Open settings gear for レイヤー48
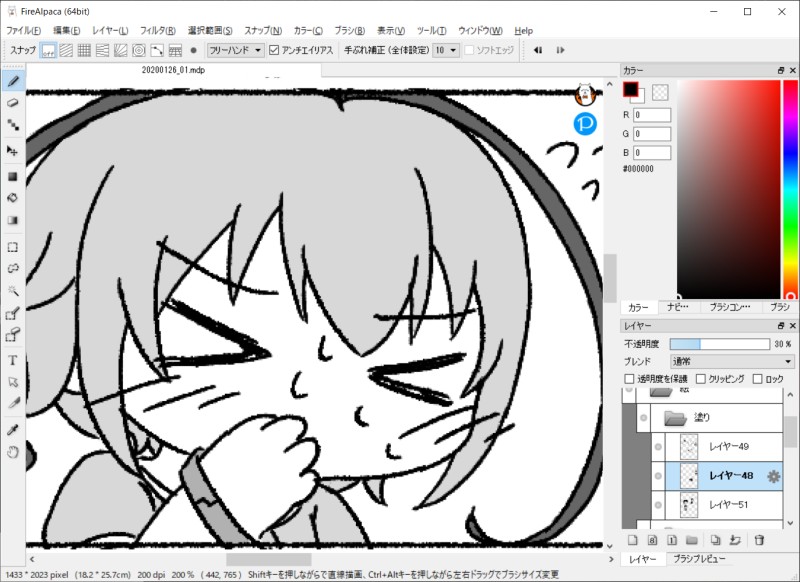The height and width of the screenshot is (582, 800). click(x=773, y=476)
